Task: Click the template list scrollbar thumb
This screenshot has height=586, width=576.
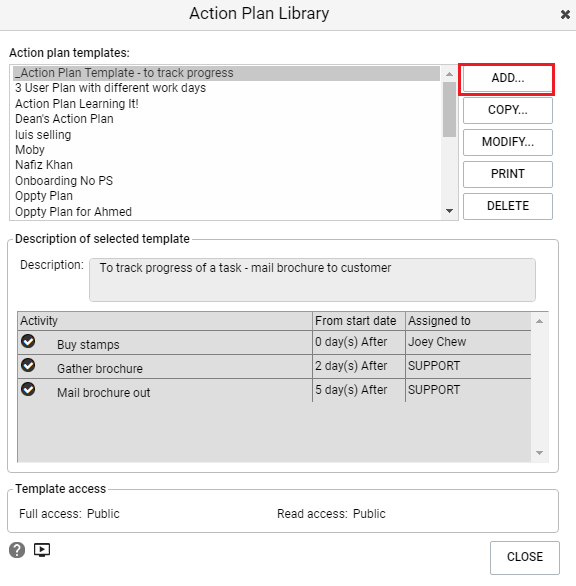Action: pos(449,110)
